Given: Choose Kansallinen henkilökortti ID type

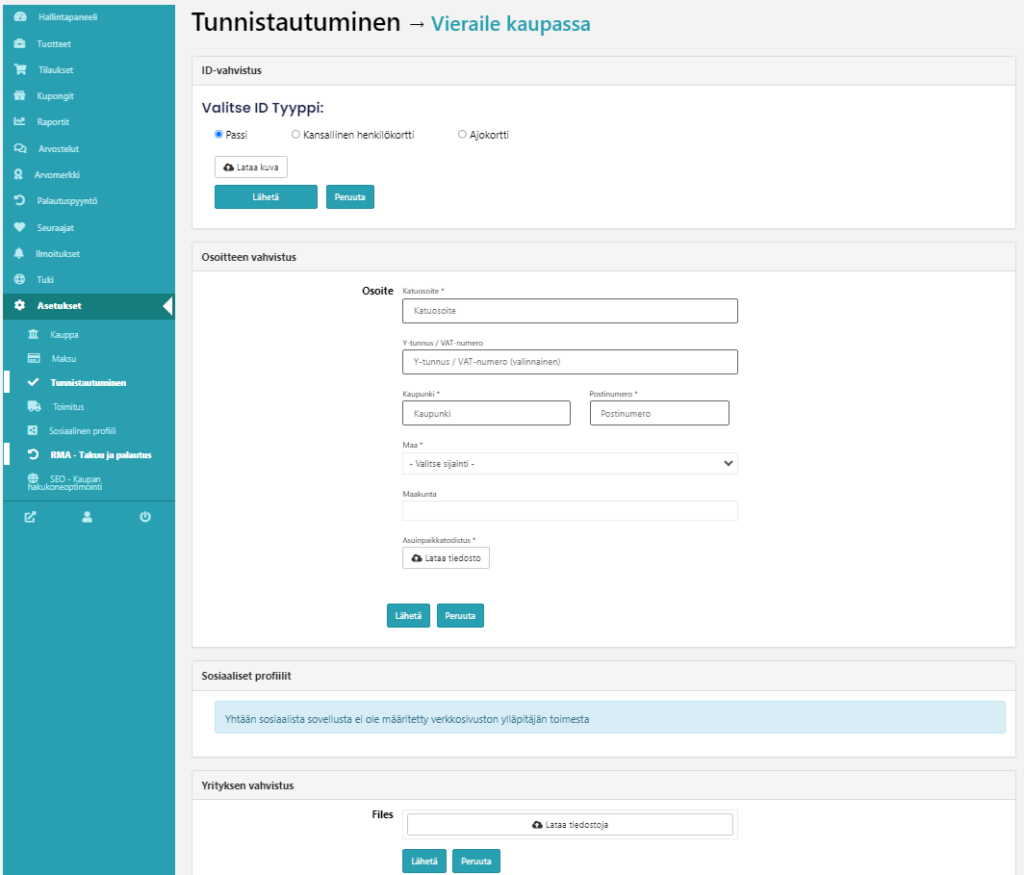Looking at the screenshot, I should [x=296, y=134].
